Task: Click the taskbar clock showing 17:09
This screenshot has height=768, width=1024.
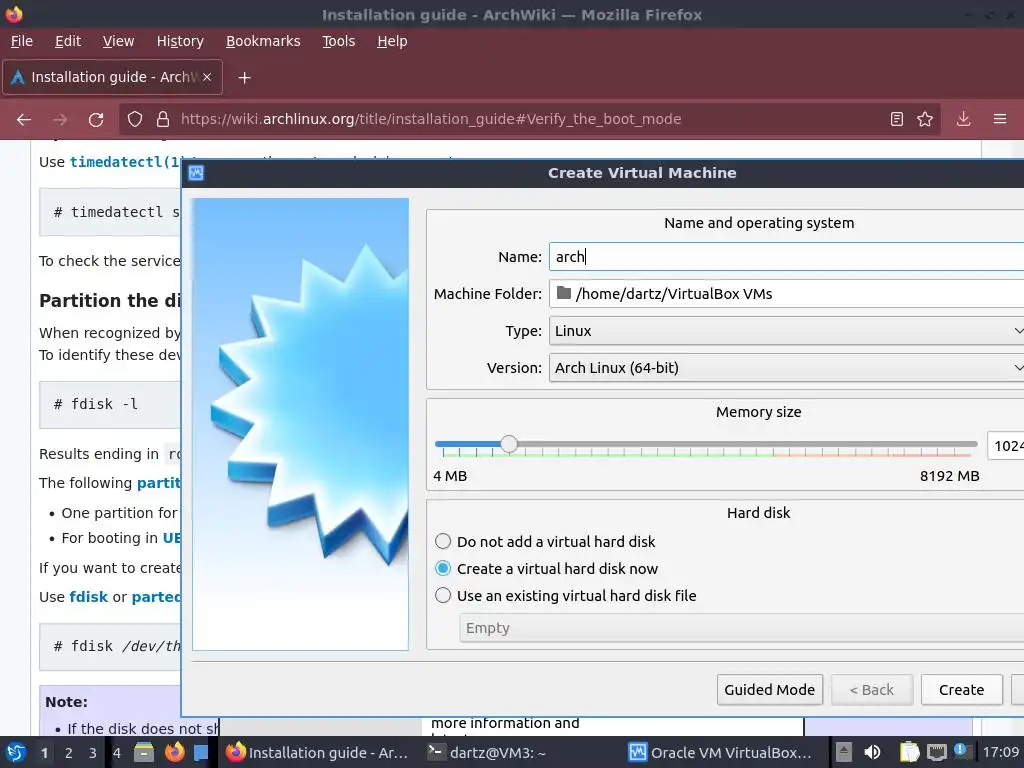Action: [1001, 752]
